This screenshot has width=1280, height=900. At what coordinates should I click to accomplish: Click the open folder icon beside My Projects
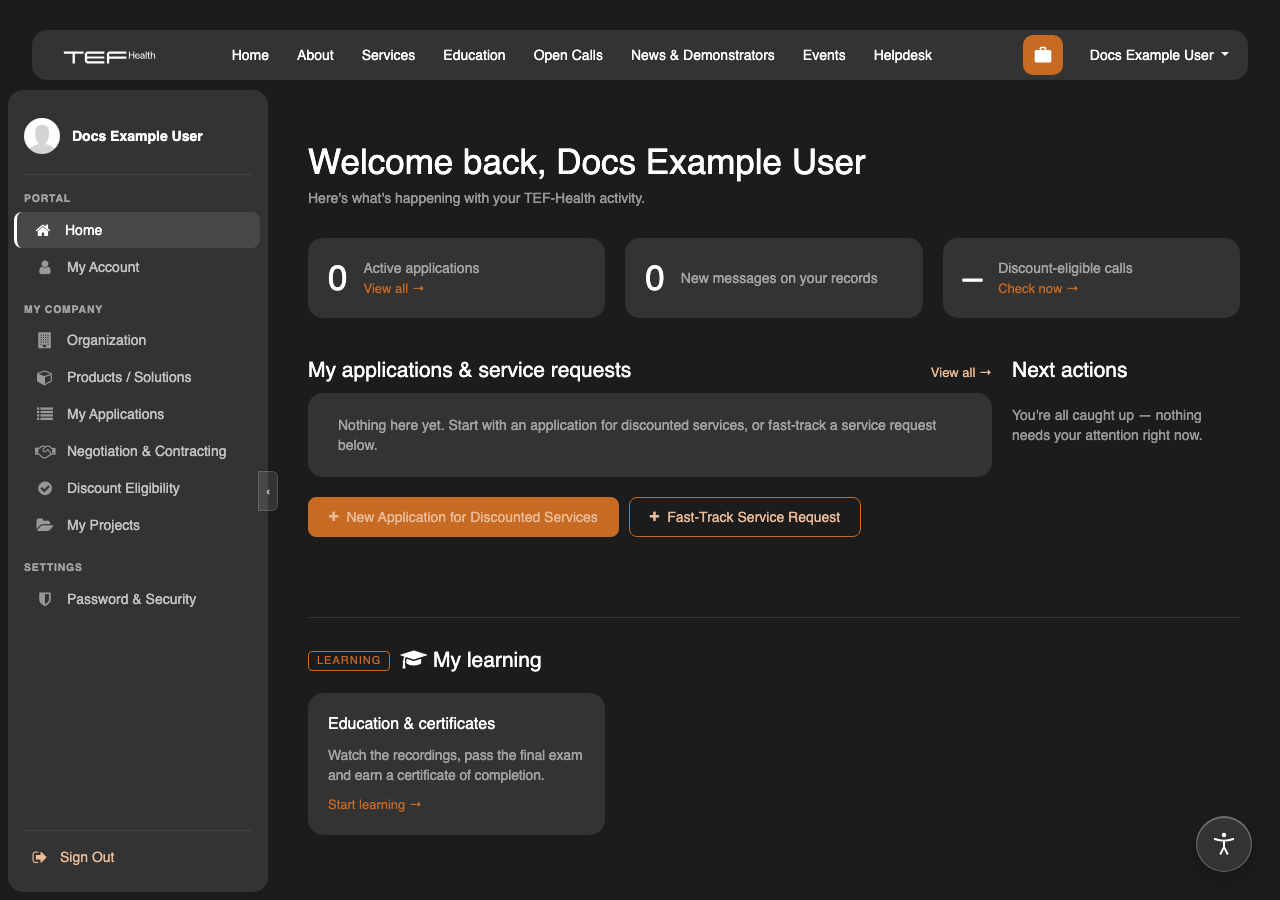point(44,525)
